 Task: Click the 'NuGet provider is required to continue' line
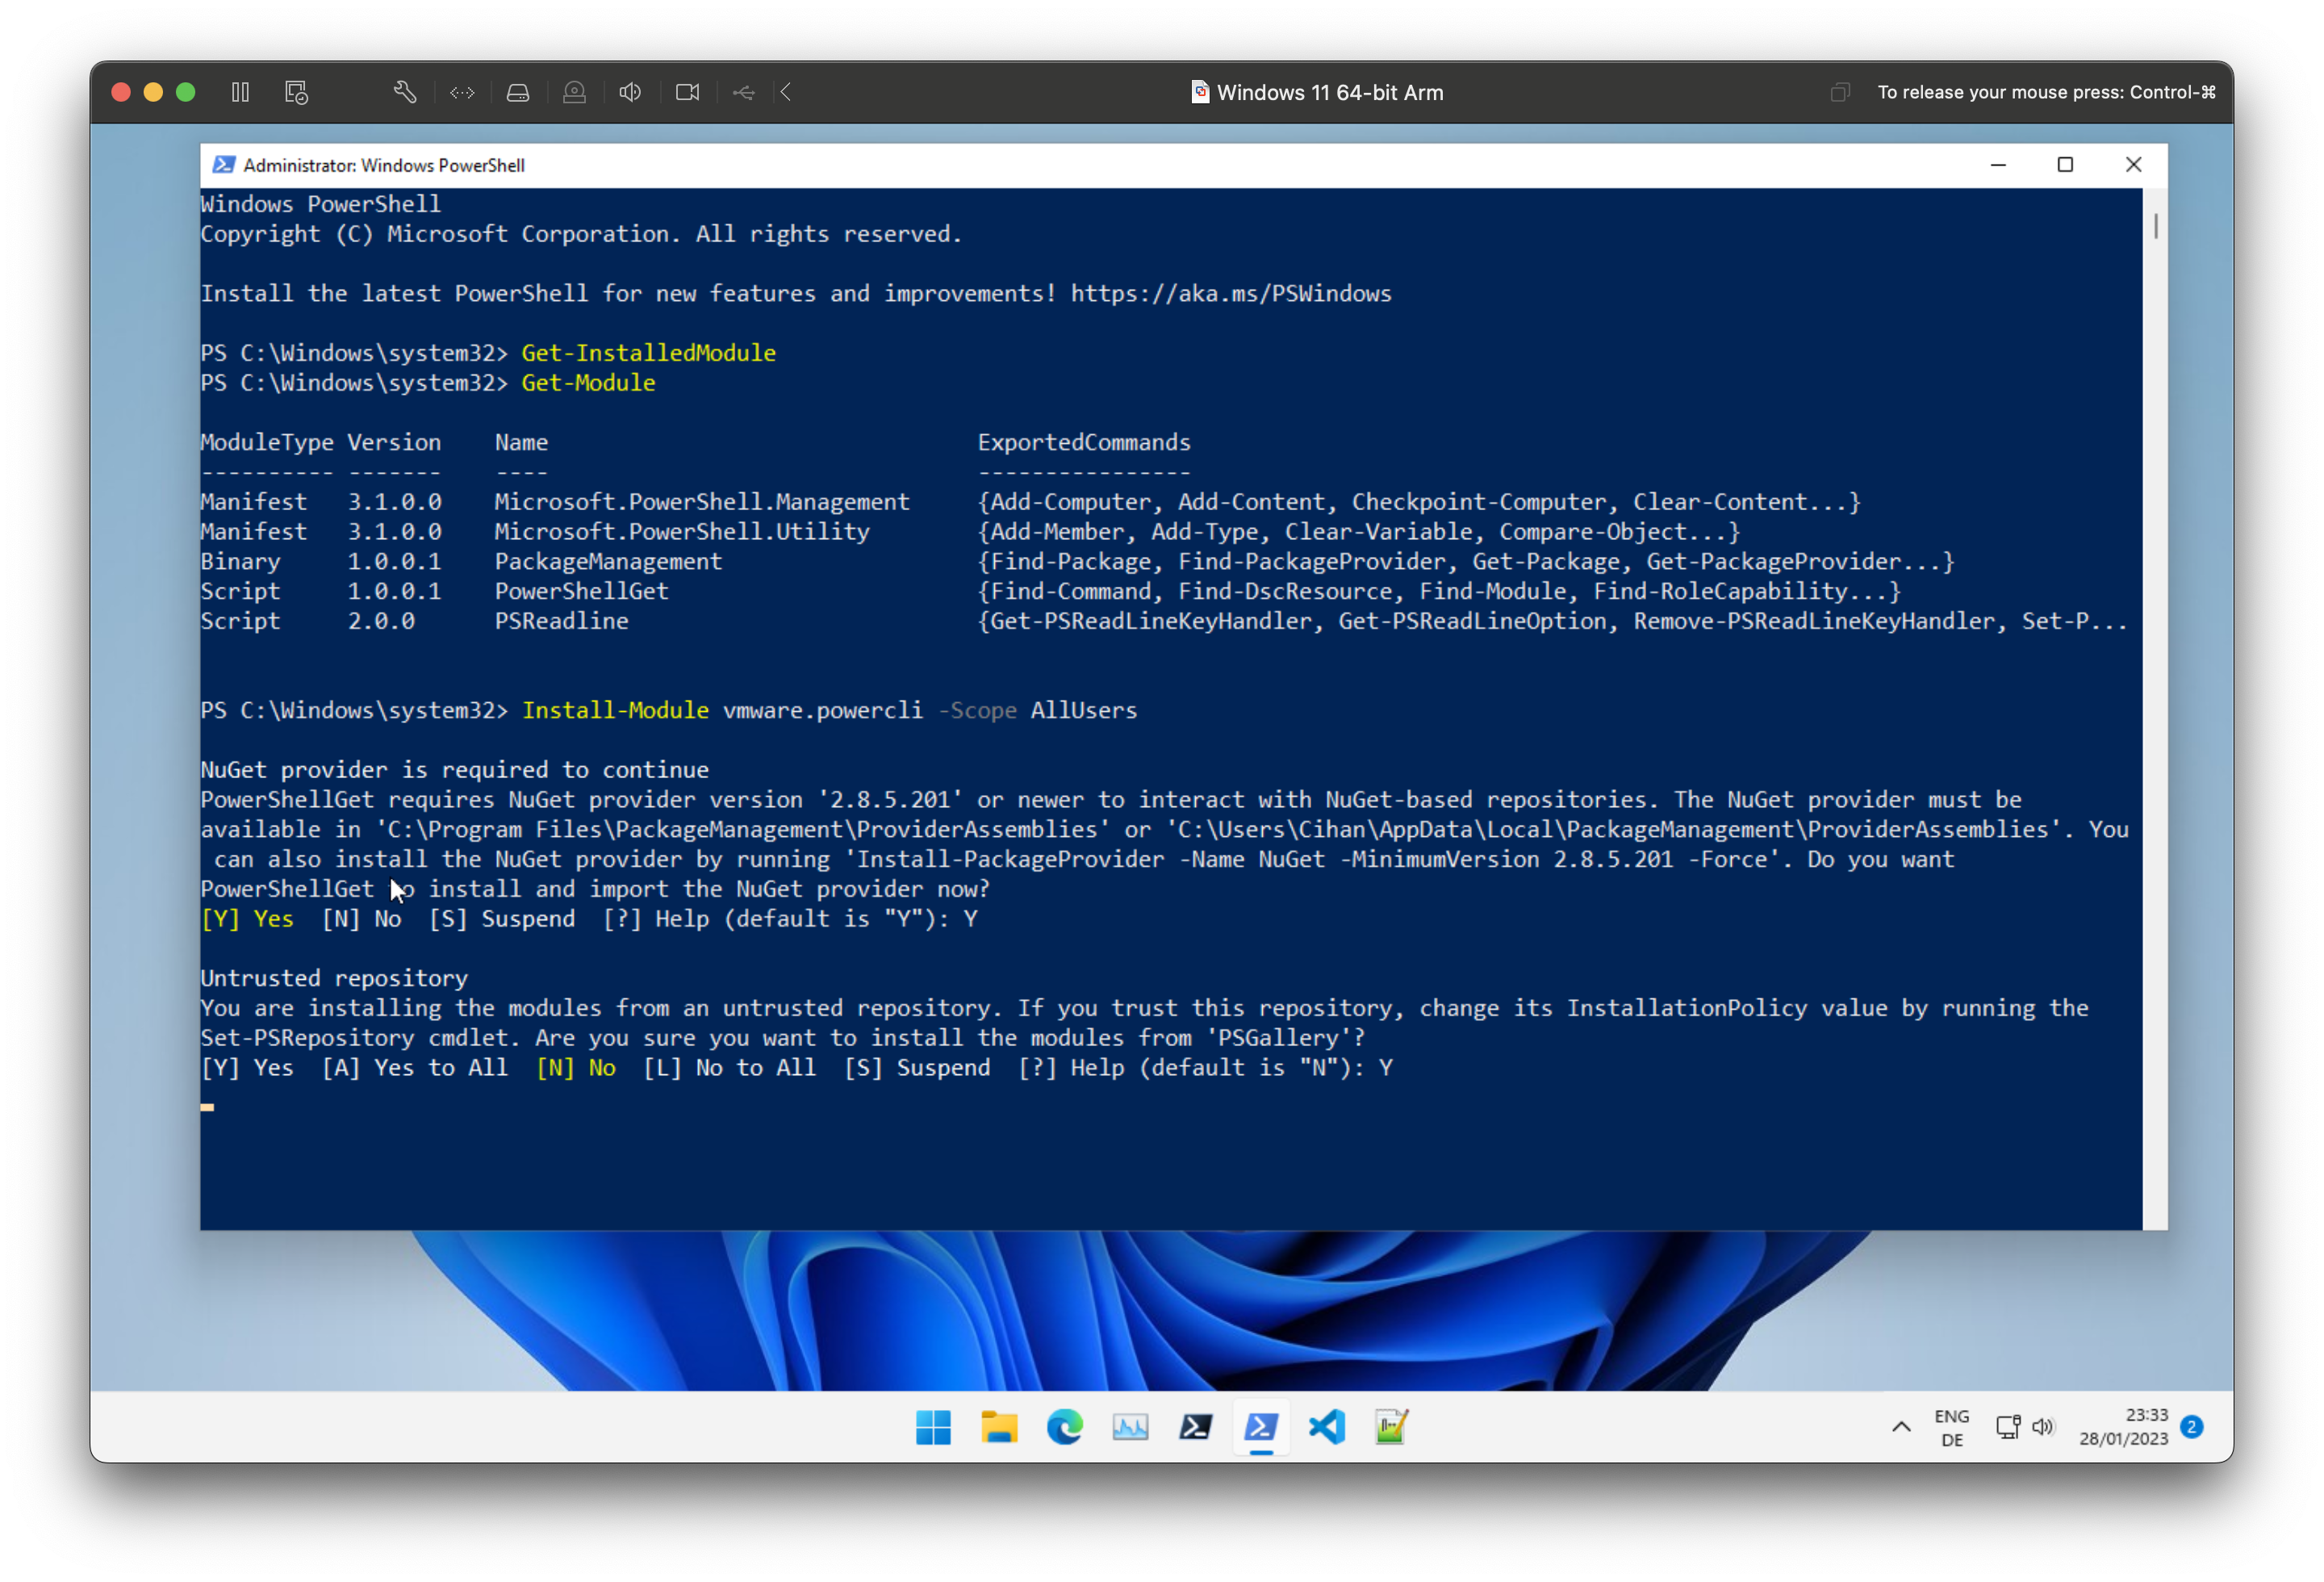coord(455,771)
